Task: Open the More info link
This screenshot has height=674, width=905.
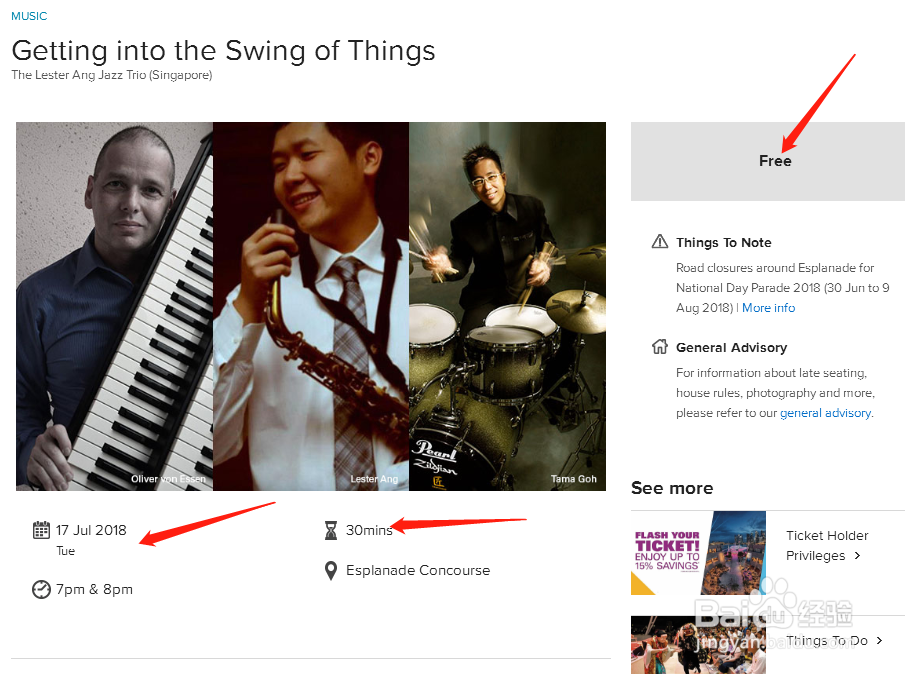Action: pyautogui.click(x=768, y=308)
